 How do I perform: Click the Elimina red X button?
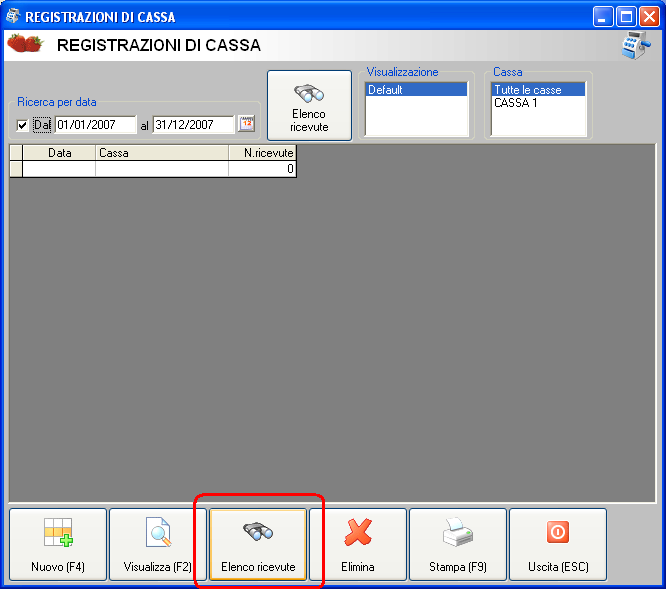click(x=358, y=544)
